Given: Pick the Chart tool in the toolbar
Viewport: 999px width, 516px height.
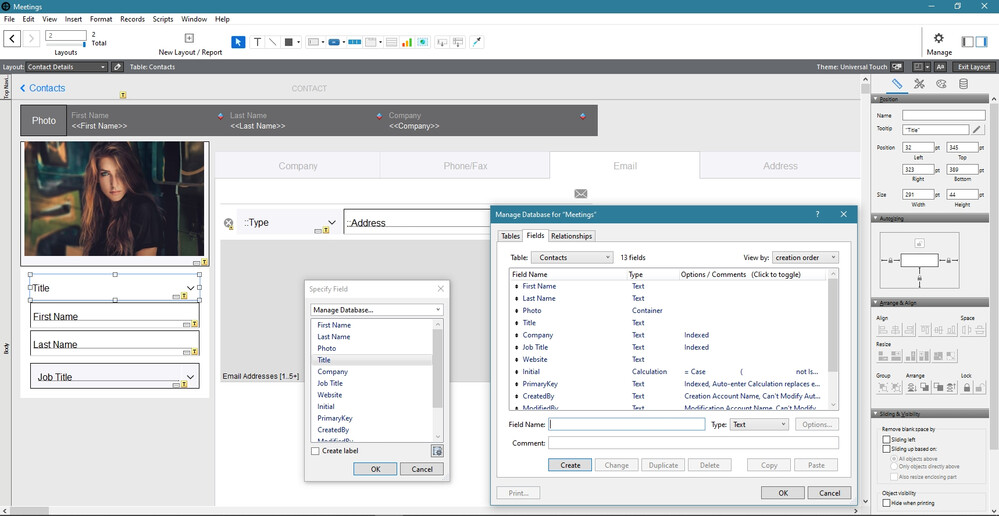Looking at the screenshot, I should (407, 42).
